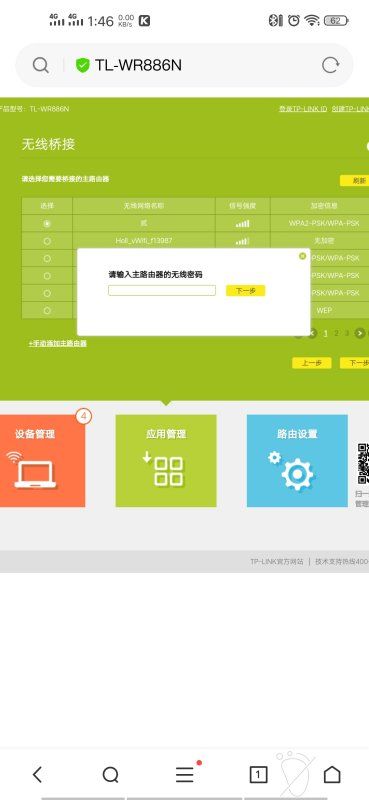The image size is (369, 800).
Task: Click 下一步 button in password dialog
Action: (245, 291)
